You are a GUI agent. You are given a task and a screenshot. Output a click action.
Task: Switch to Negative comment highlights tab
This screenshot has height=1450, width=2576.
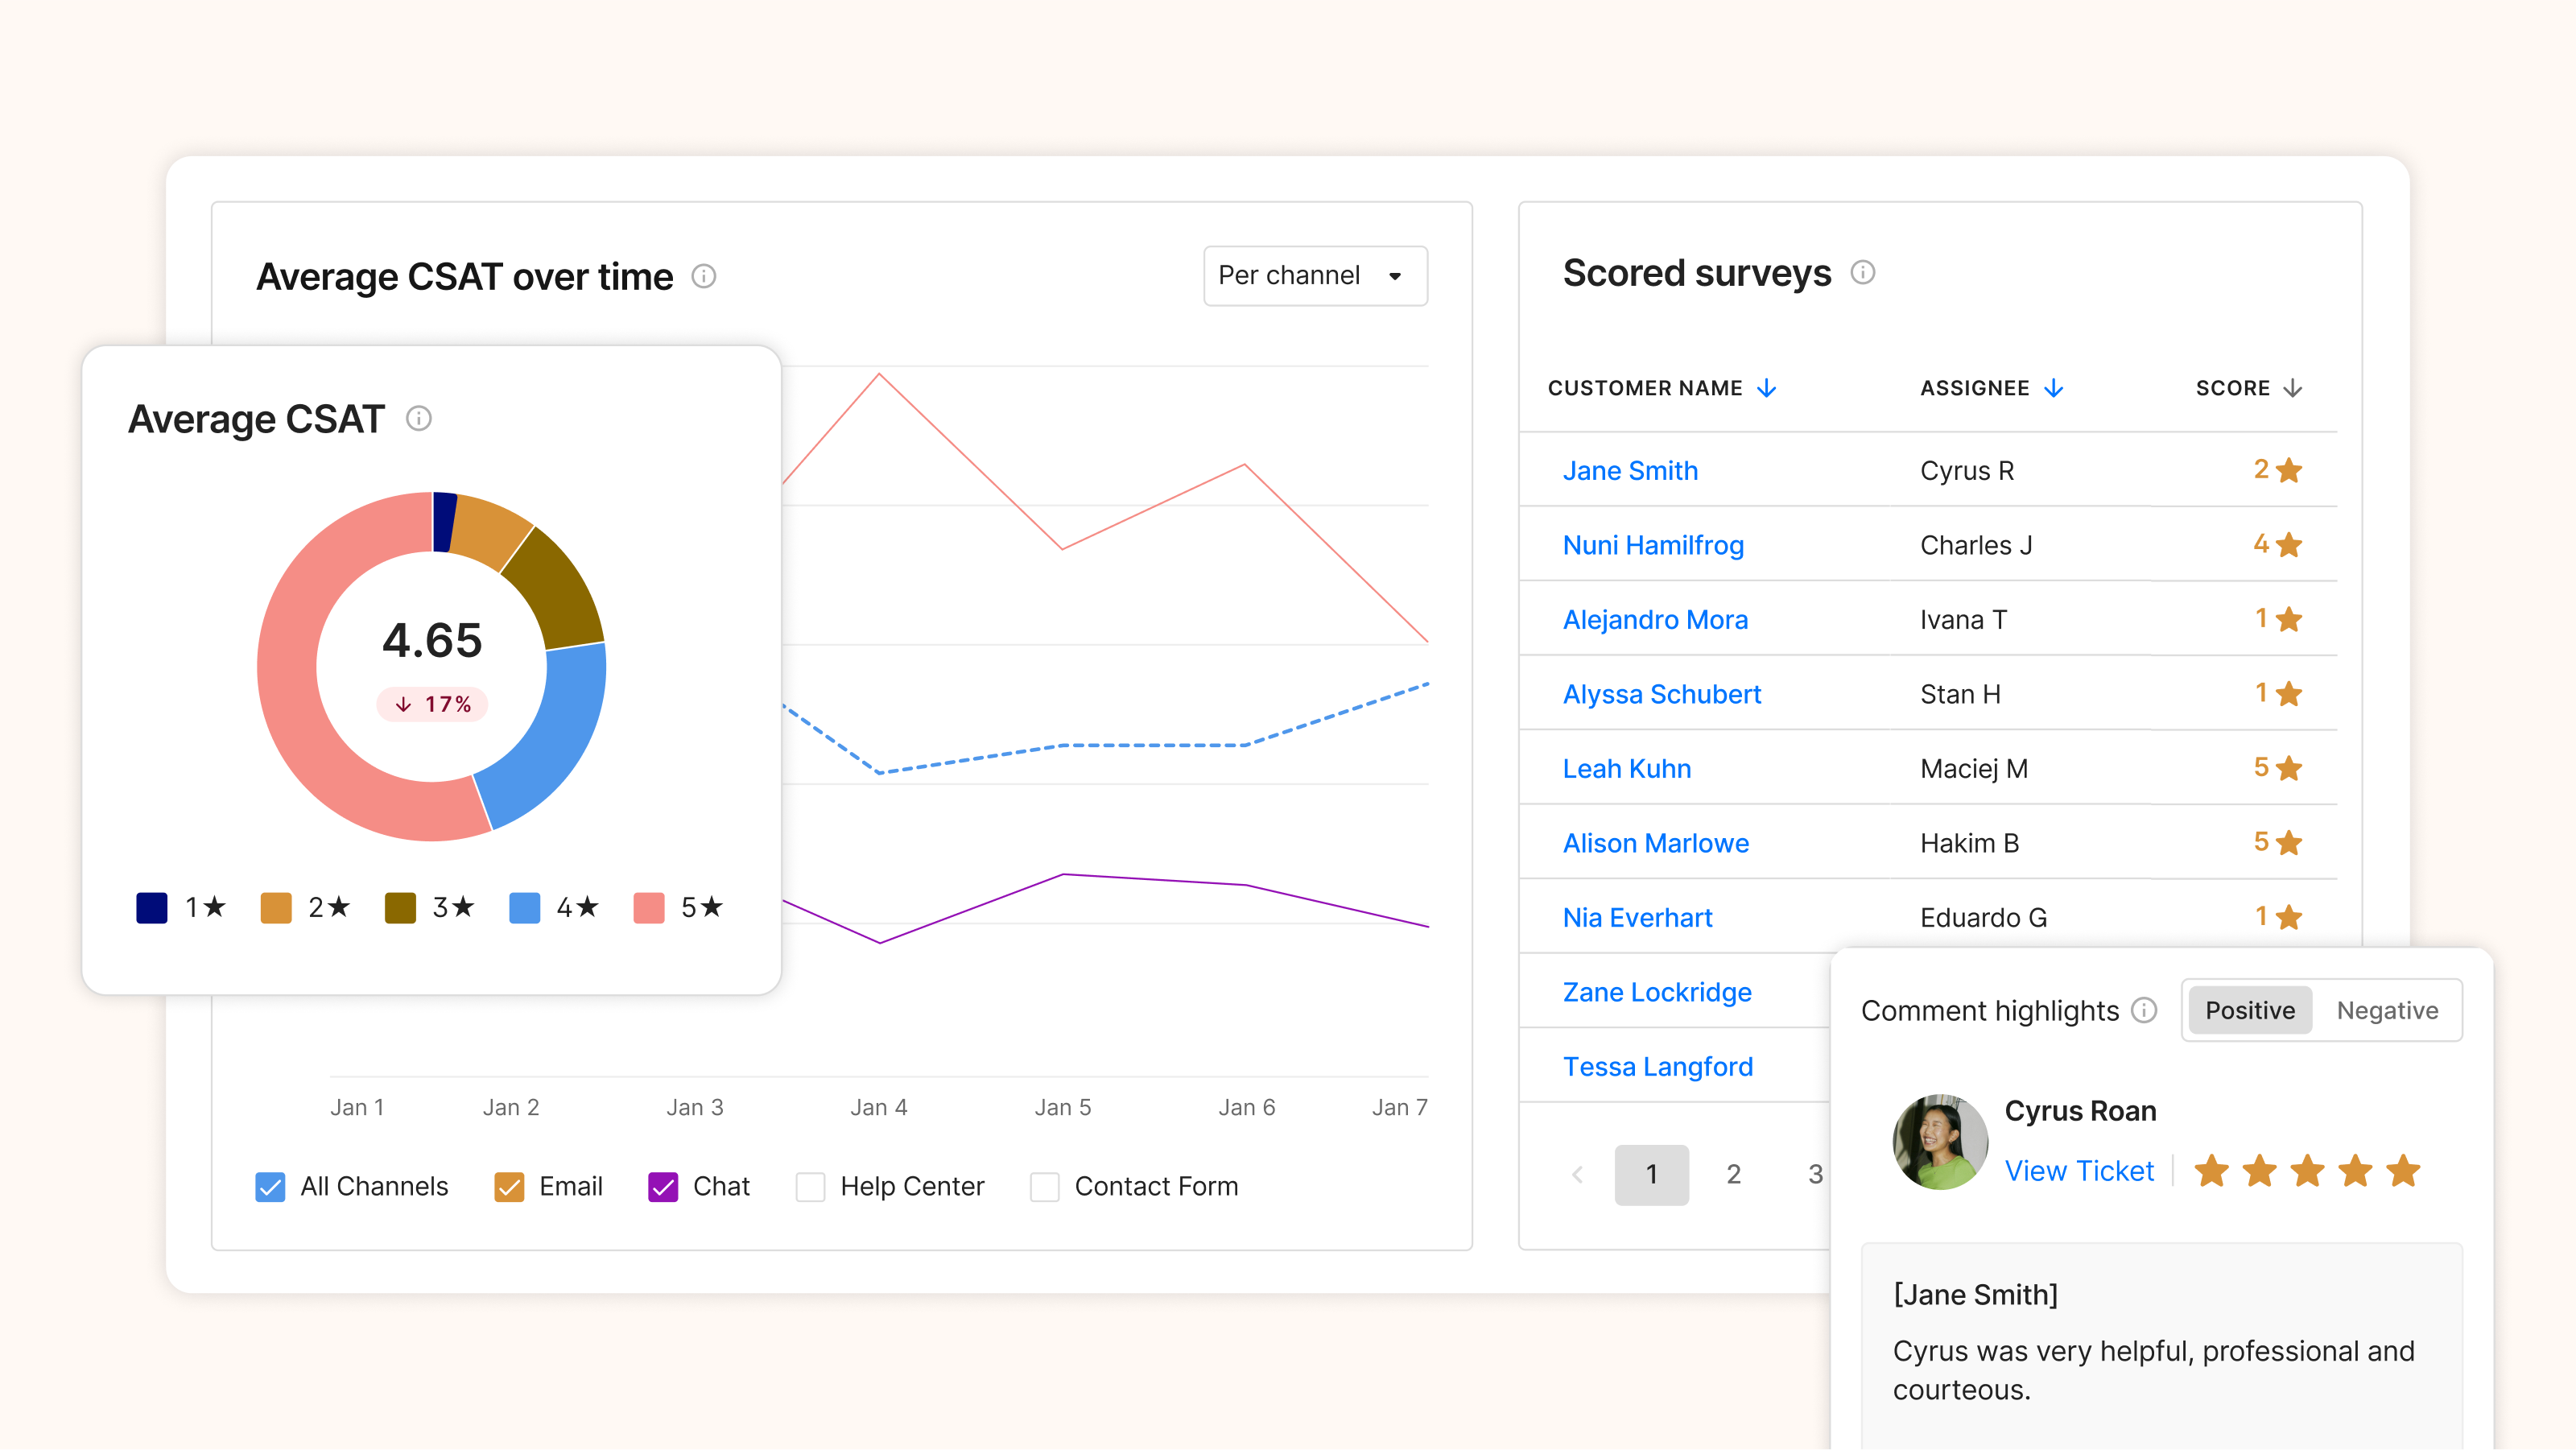(2386, 1011)
